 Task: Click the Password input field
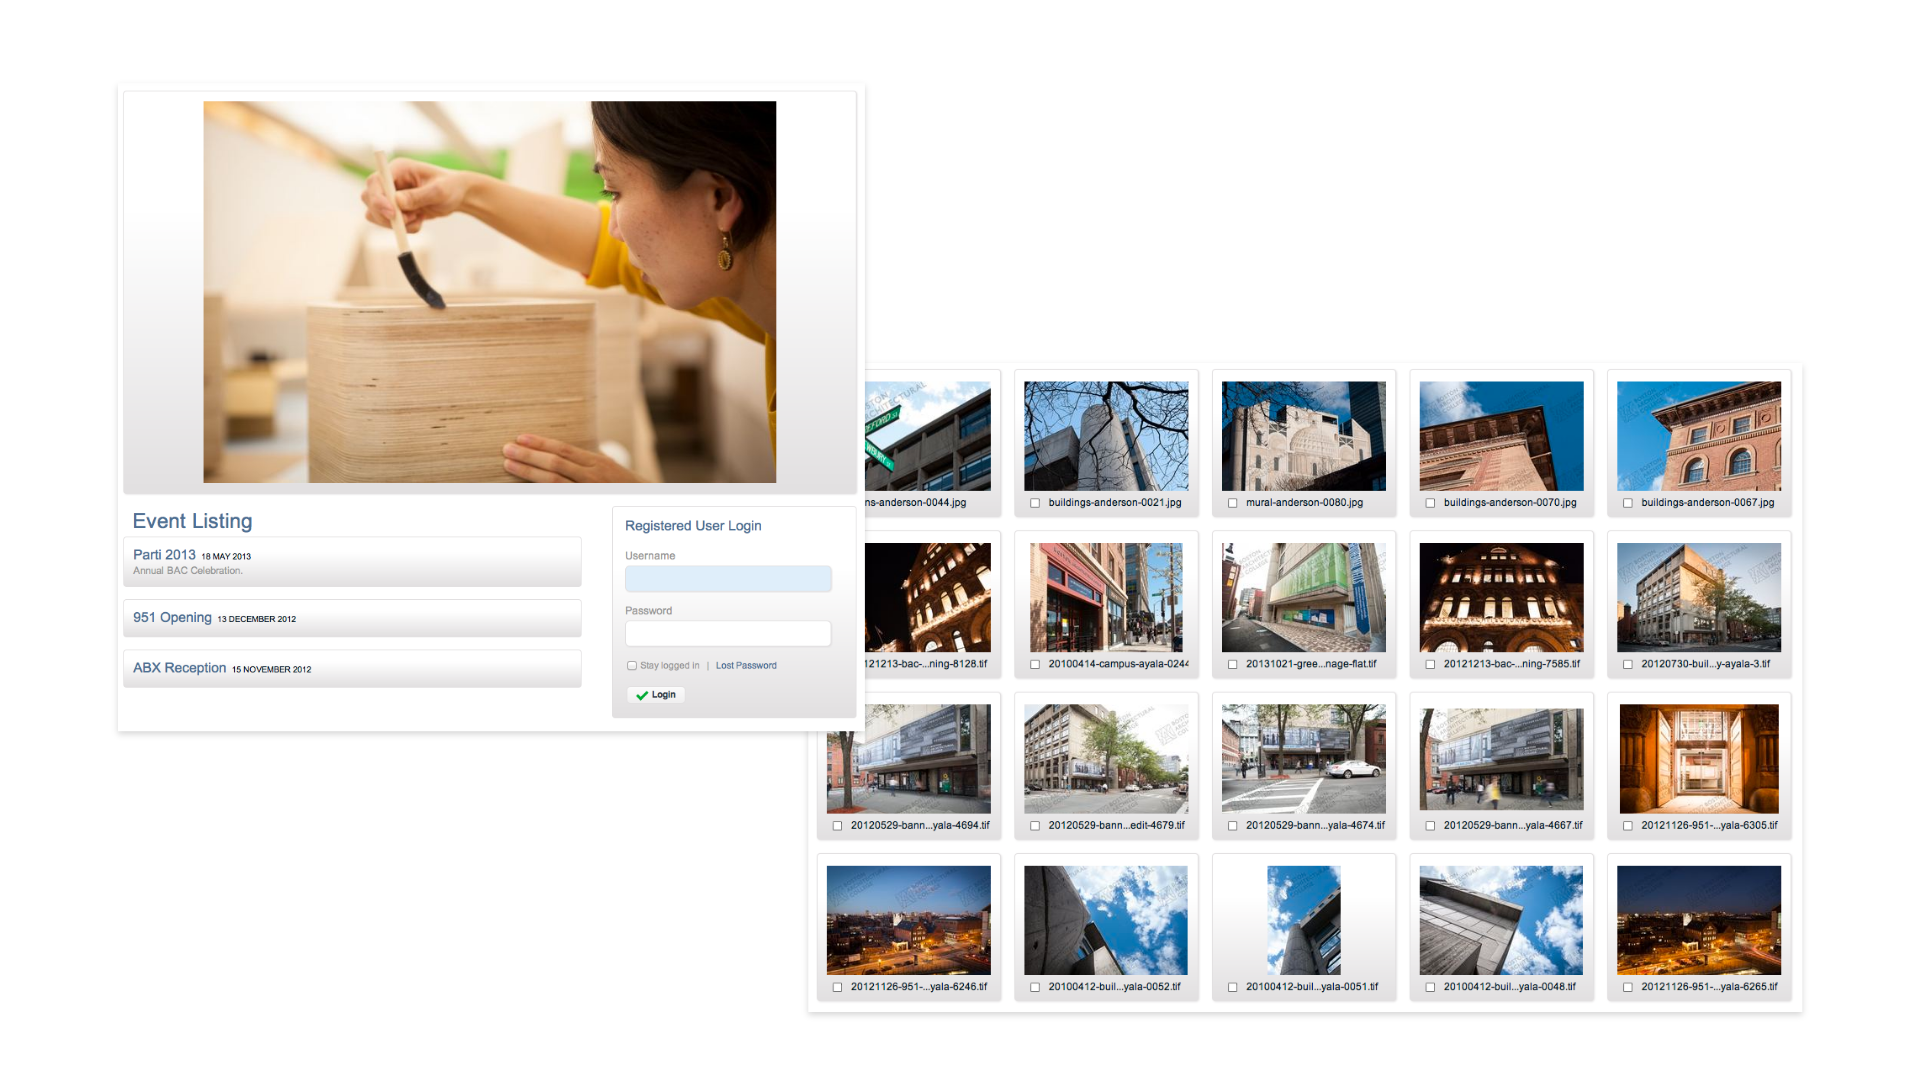tap(727, 633)
